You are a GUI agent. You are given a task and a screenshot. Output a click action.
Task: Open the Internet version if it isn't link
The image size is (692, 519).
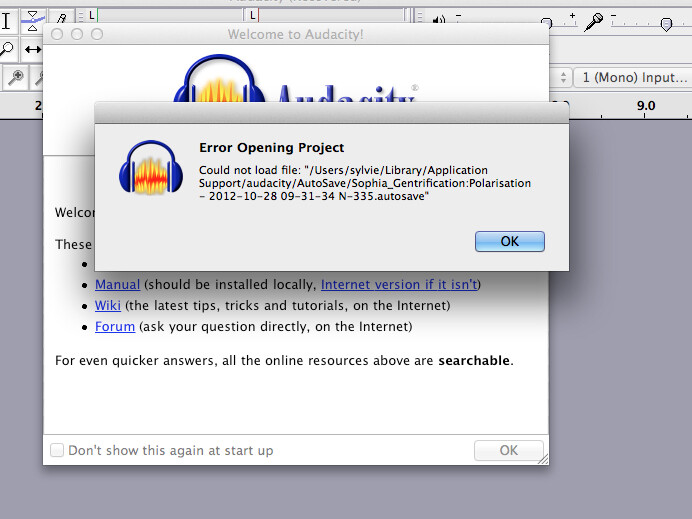tap(399, 285)
